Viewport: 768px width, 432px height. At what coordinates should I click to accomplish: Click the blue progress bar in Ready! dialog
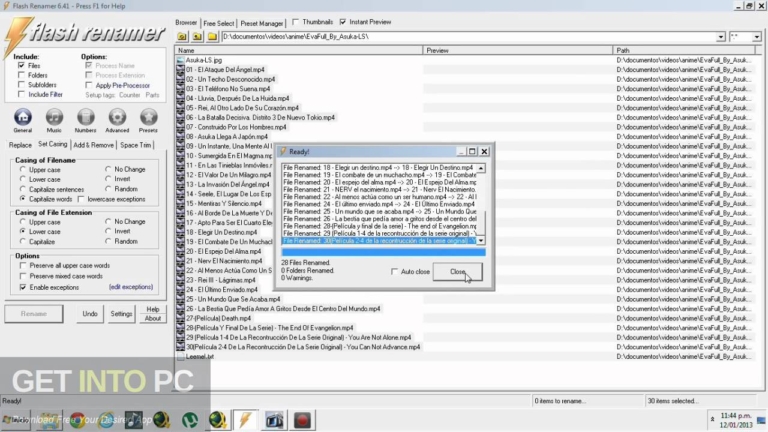(384, 252)
